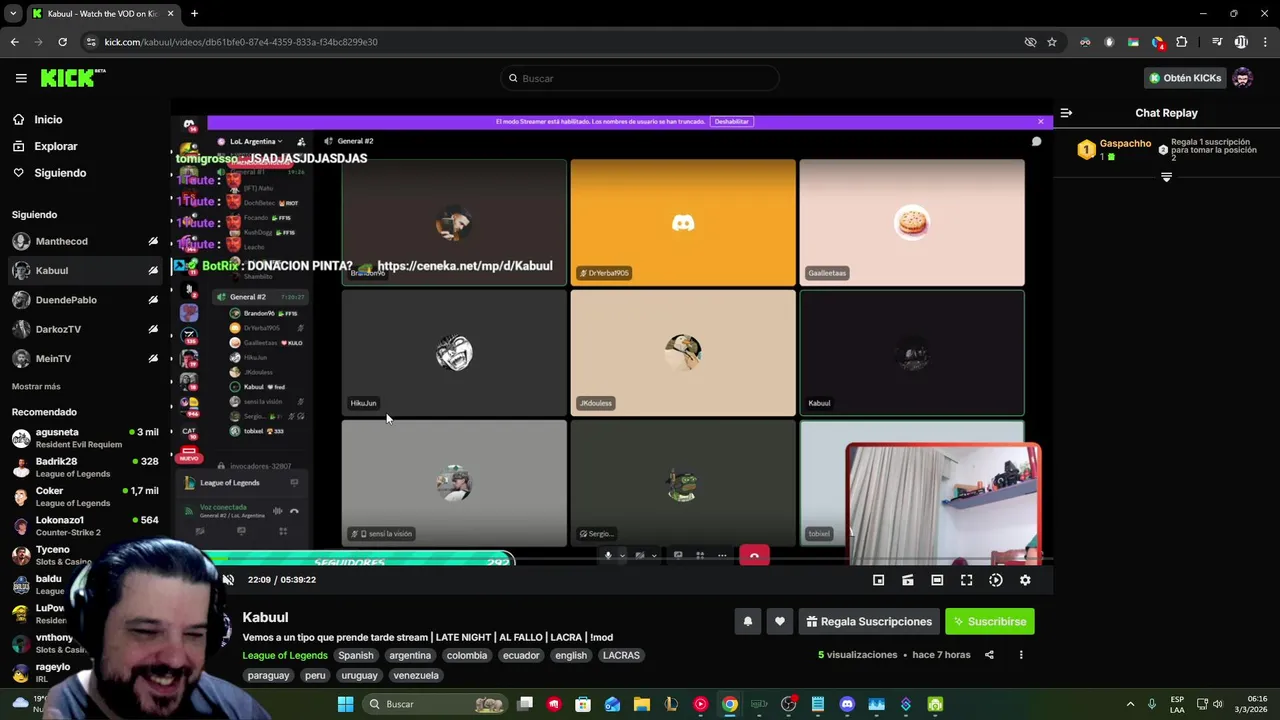Open Siguiendo in the sidebar
This screenshot has width=1280, height=720.
click(60, 173)
